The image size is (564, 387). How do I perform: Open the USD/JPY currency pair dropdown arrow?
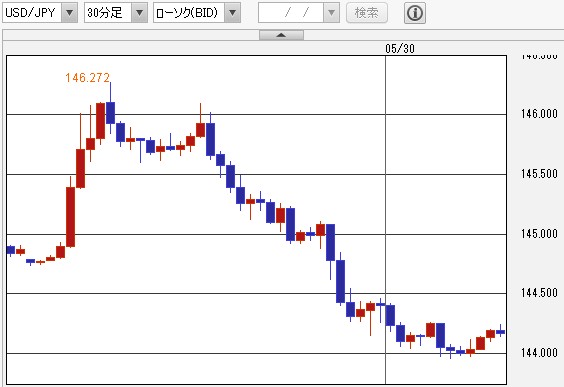[x=69, y=13]
